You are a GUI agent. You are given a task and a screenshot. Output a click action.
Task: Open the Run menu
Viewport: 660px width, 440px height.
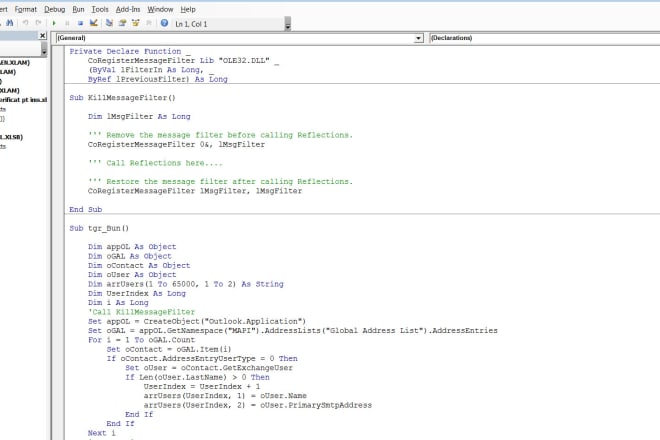coord(78,9)
